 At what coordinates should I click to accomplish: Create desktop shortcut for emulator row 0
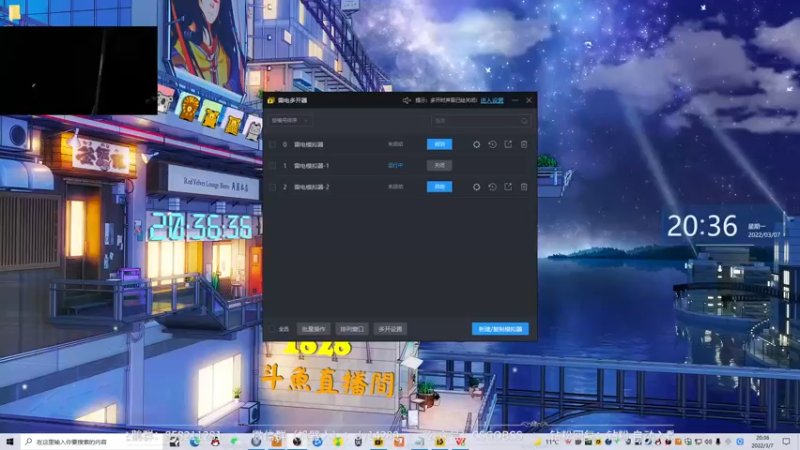coord(508,144)
